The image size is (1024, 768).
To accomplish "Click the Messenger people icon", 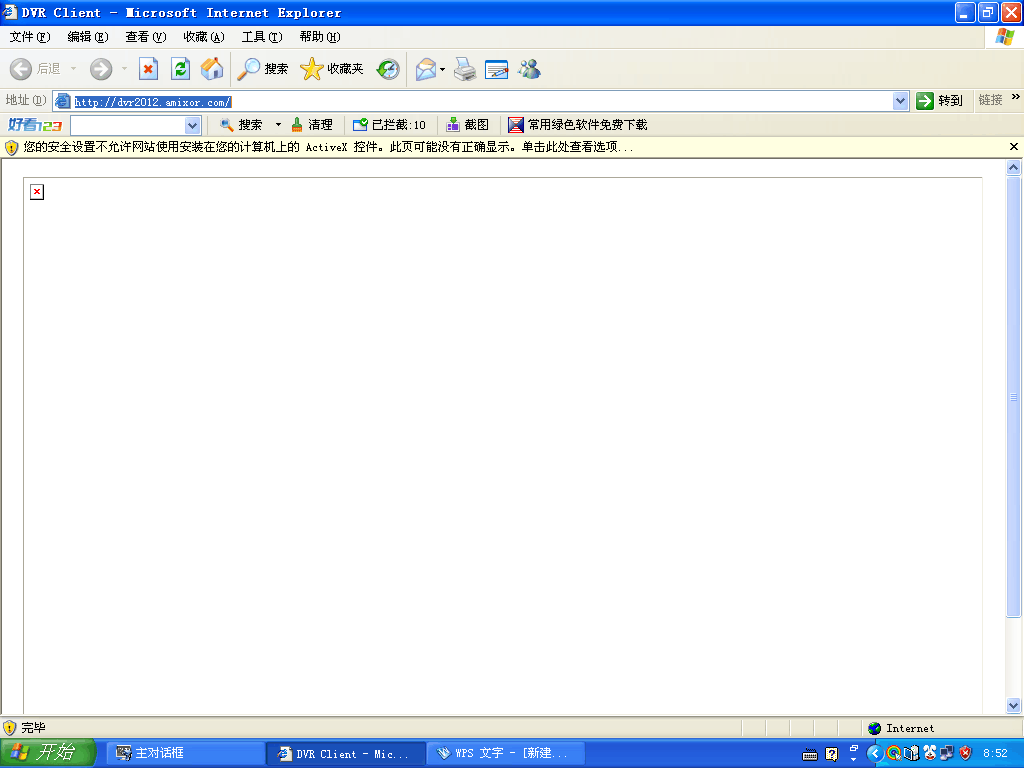I will (529, 69).
